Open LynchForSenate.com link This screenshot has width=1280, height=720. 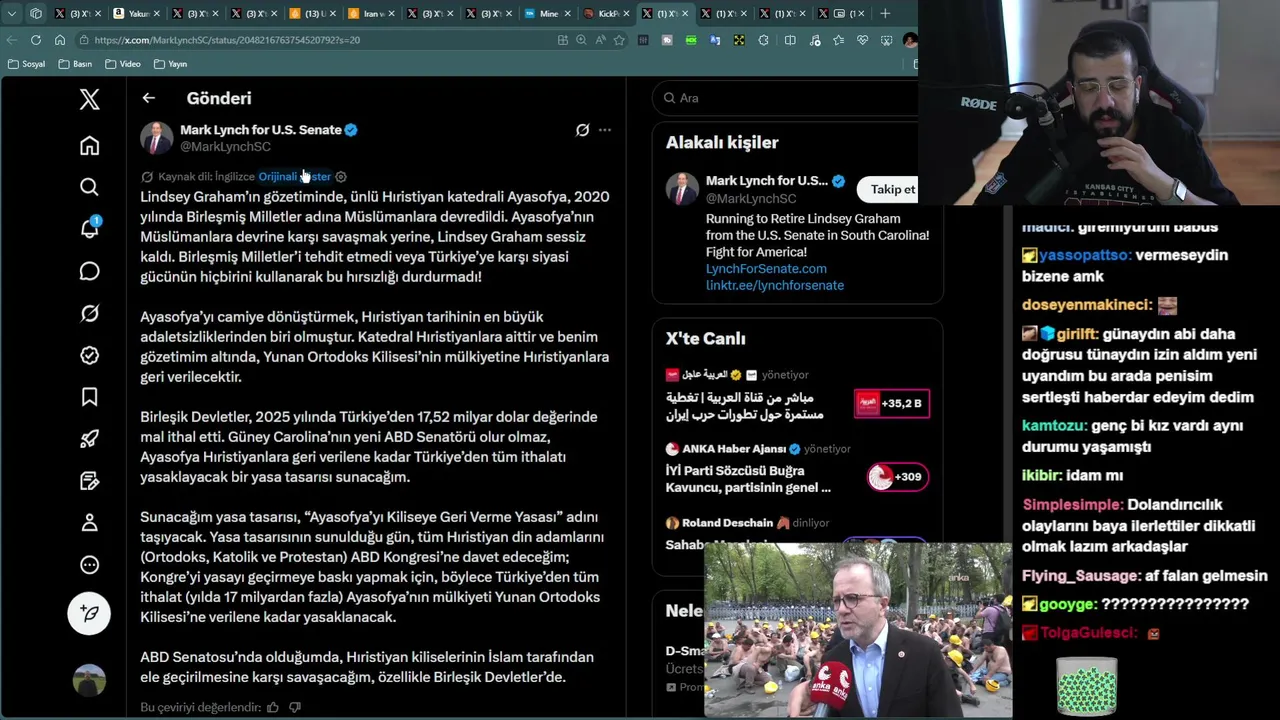(766, 269)
